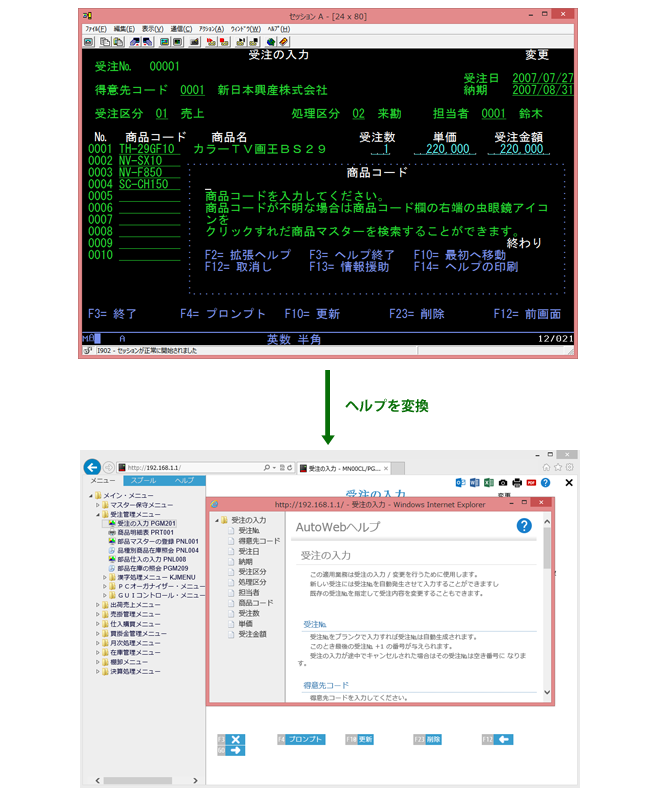This screenshot has width=650, height=800.
Task: Select 得意先コード in help topic tree
Action: click(x=258, y=541)
